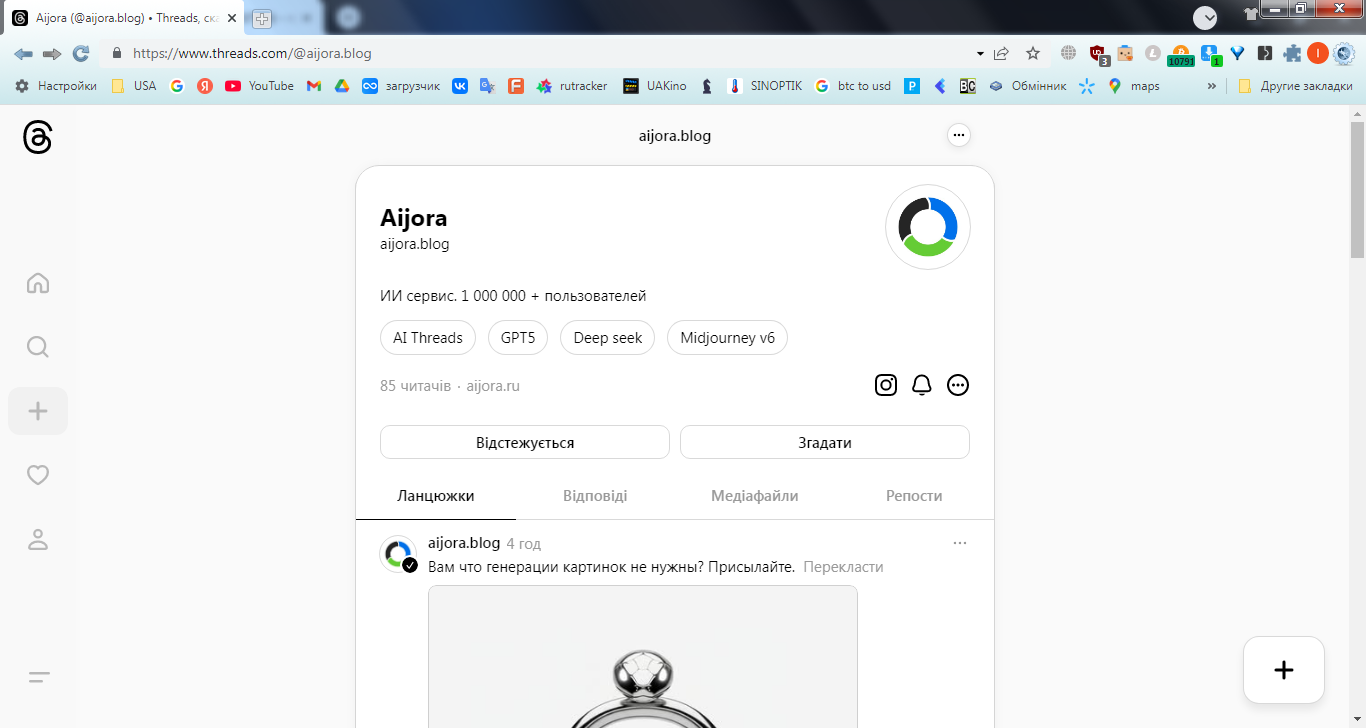Expand hidden bookmarks with the double chevron
The image size is (1366, 728).
(1212, 86)
